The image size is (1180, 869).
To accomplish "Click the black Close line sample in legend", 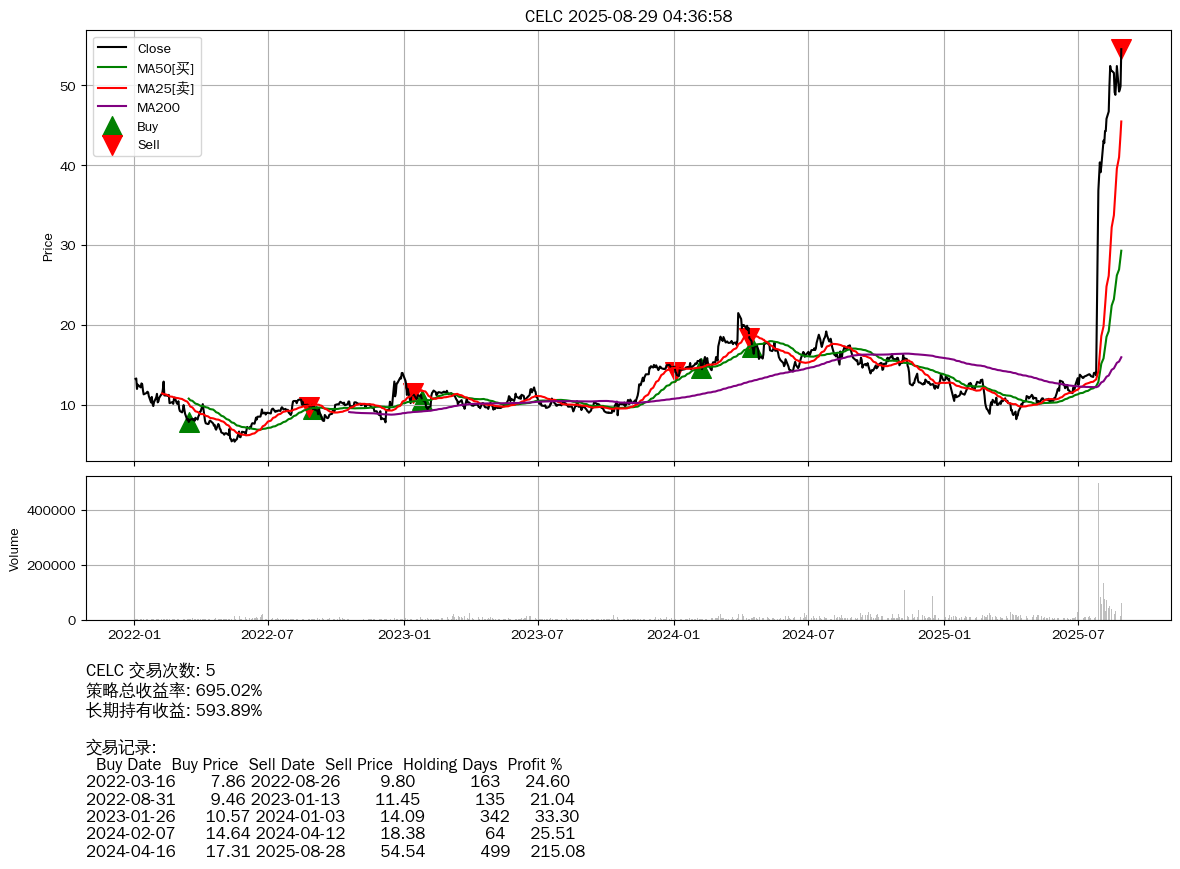I will coord(112,49).
